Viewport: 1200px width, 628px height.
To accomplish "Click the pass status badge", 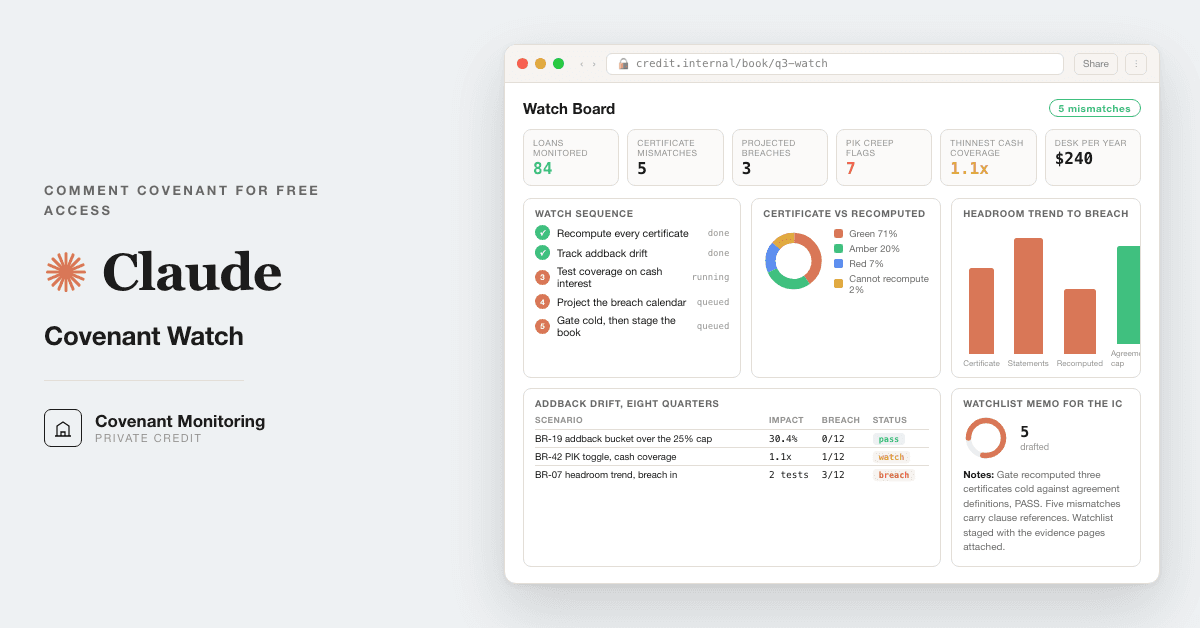I will pyautogui.click(x=889, y=439).
